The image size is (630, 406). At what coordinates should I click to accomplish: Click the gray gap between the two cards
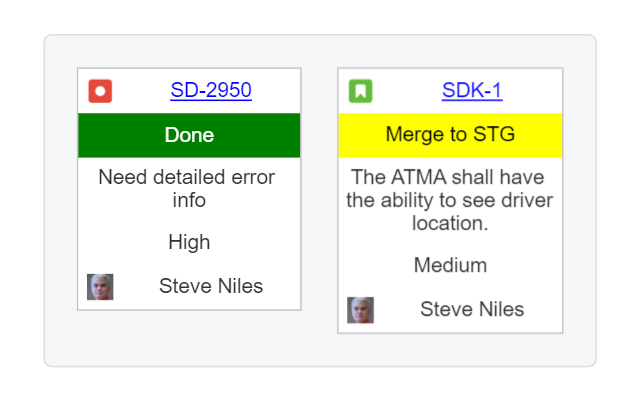click(319, 200)
